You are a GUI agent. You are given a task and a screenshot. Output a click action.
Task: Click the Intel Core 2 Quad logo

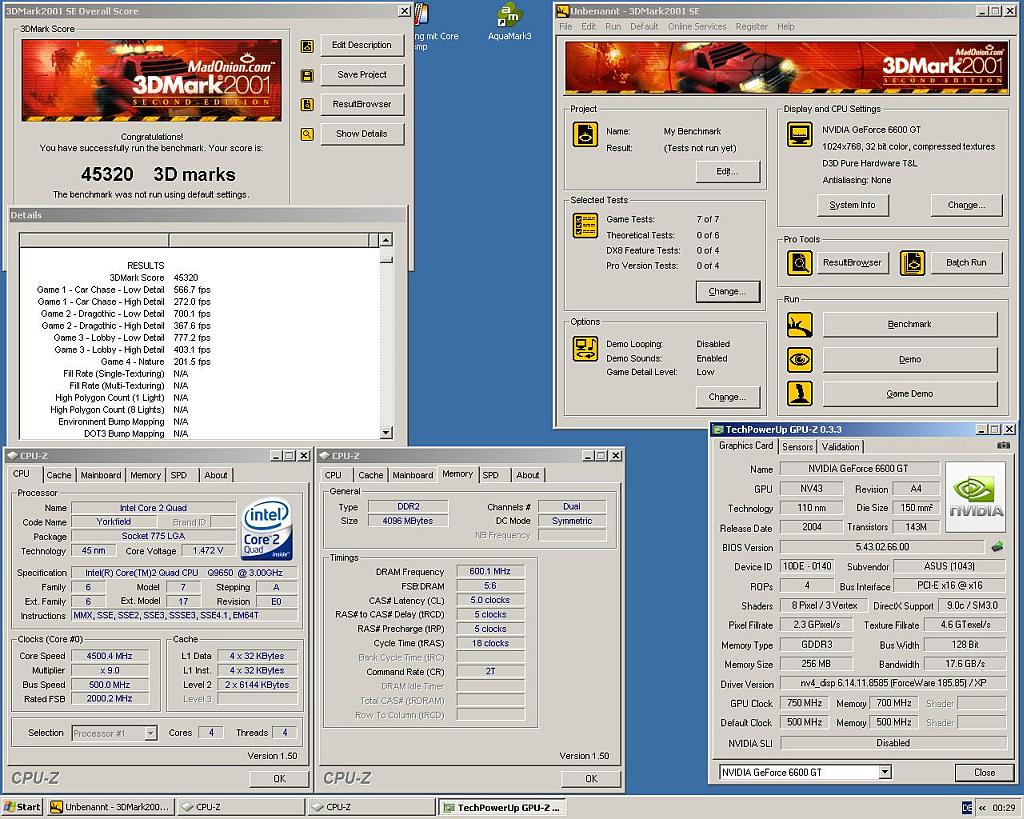click(x=266, y=530)
